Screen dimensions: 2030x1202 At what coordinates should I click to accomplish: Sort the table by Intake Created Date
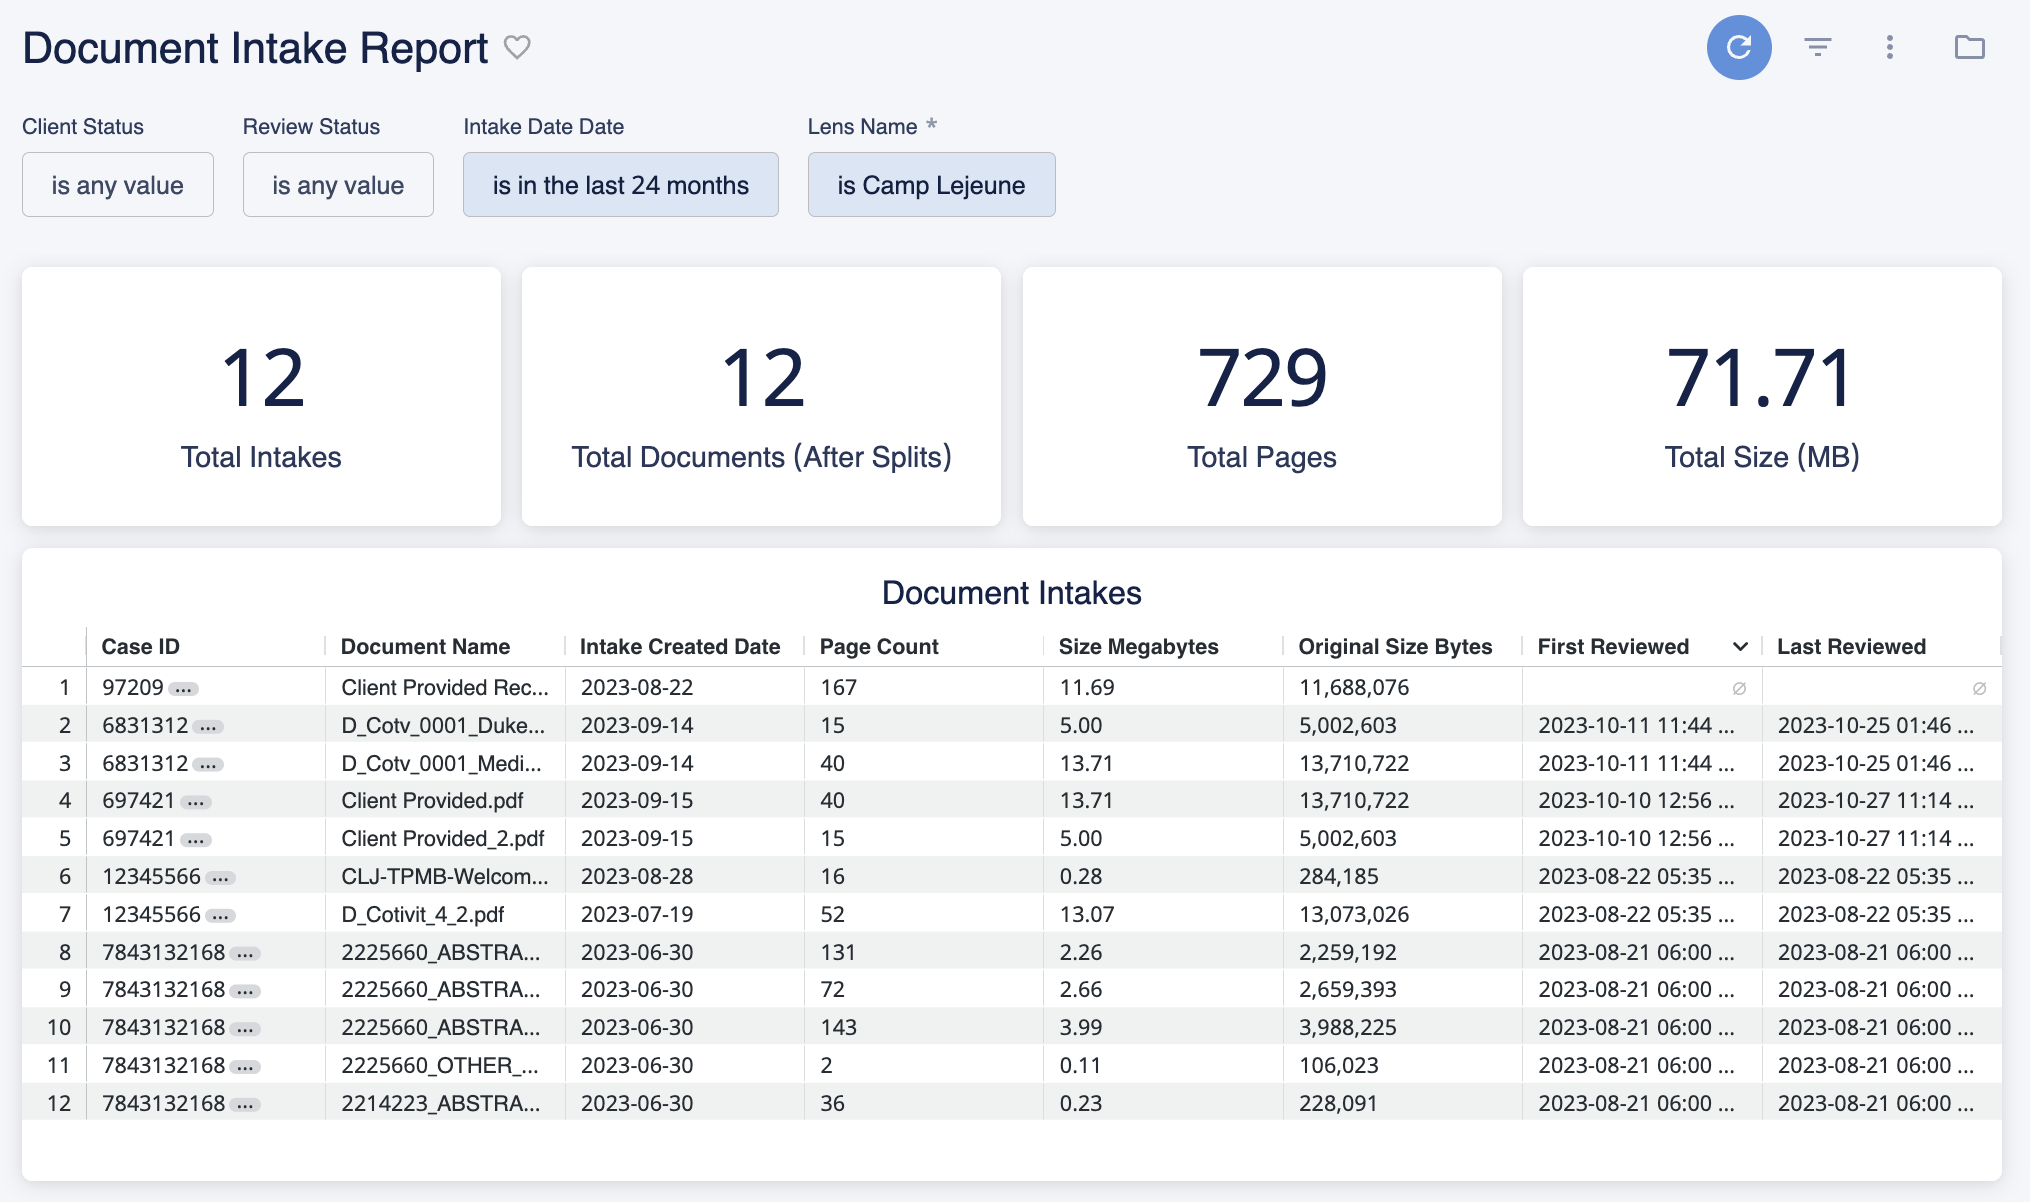pyautogui.click(x=681, y=646)
